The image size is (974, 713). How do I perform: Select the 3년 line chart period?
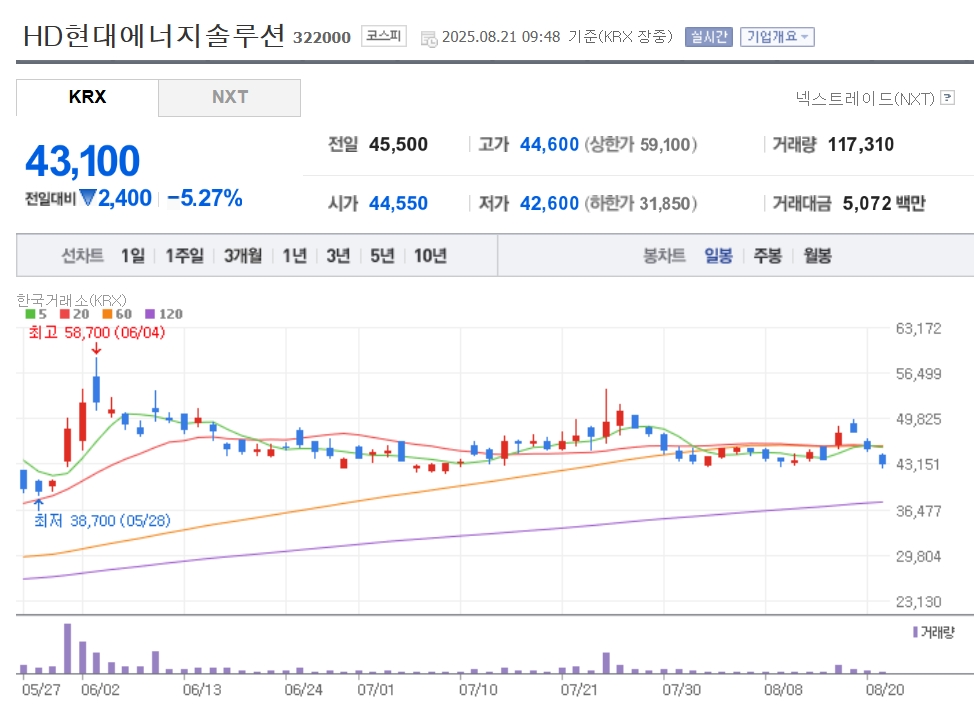coord(339,255)
